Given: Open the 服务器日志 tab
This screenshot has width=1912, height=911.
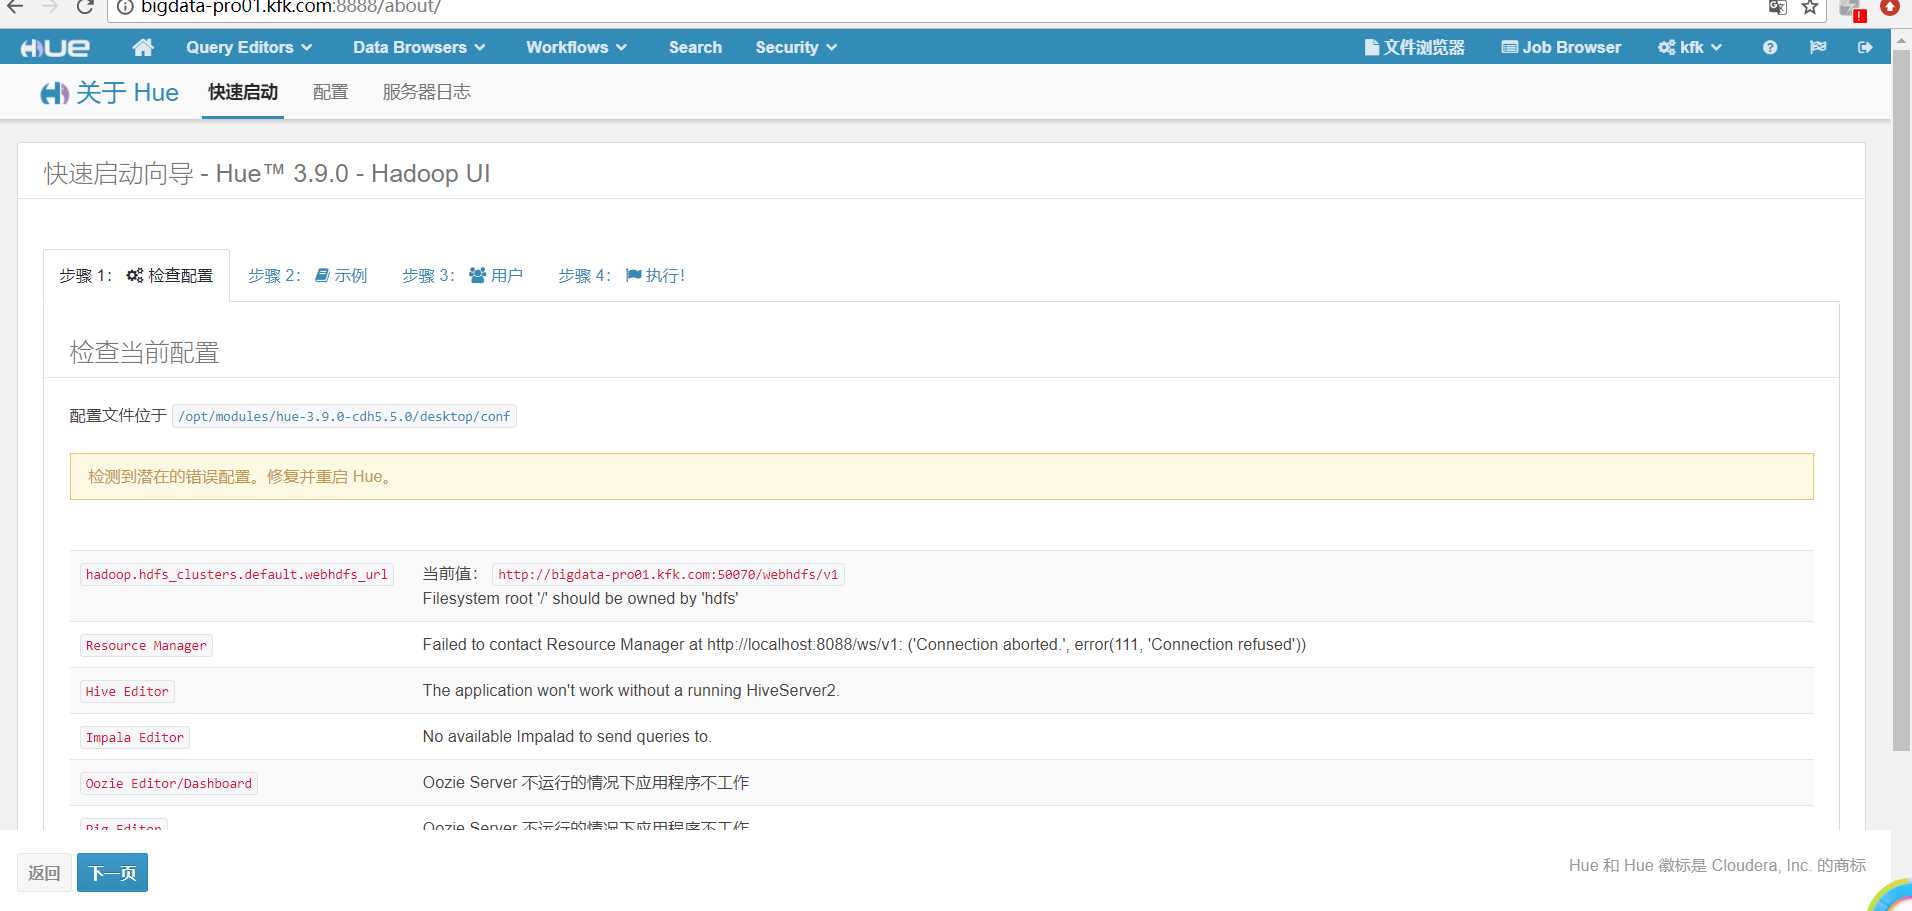Looking at the screenshot, I should 427,92.
